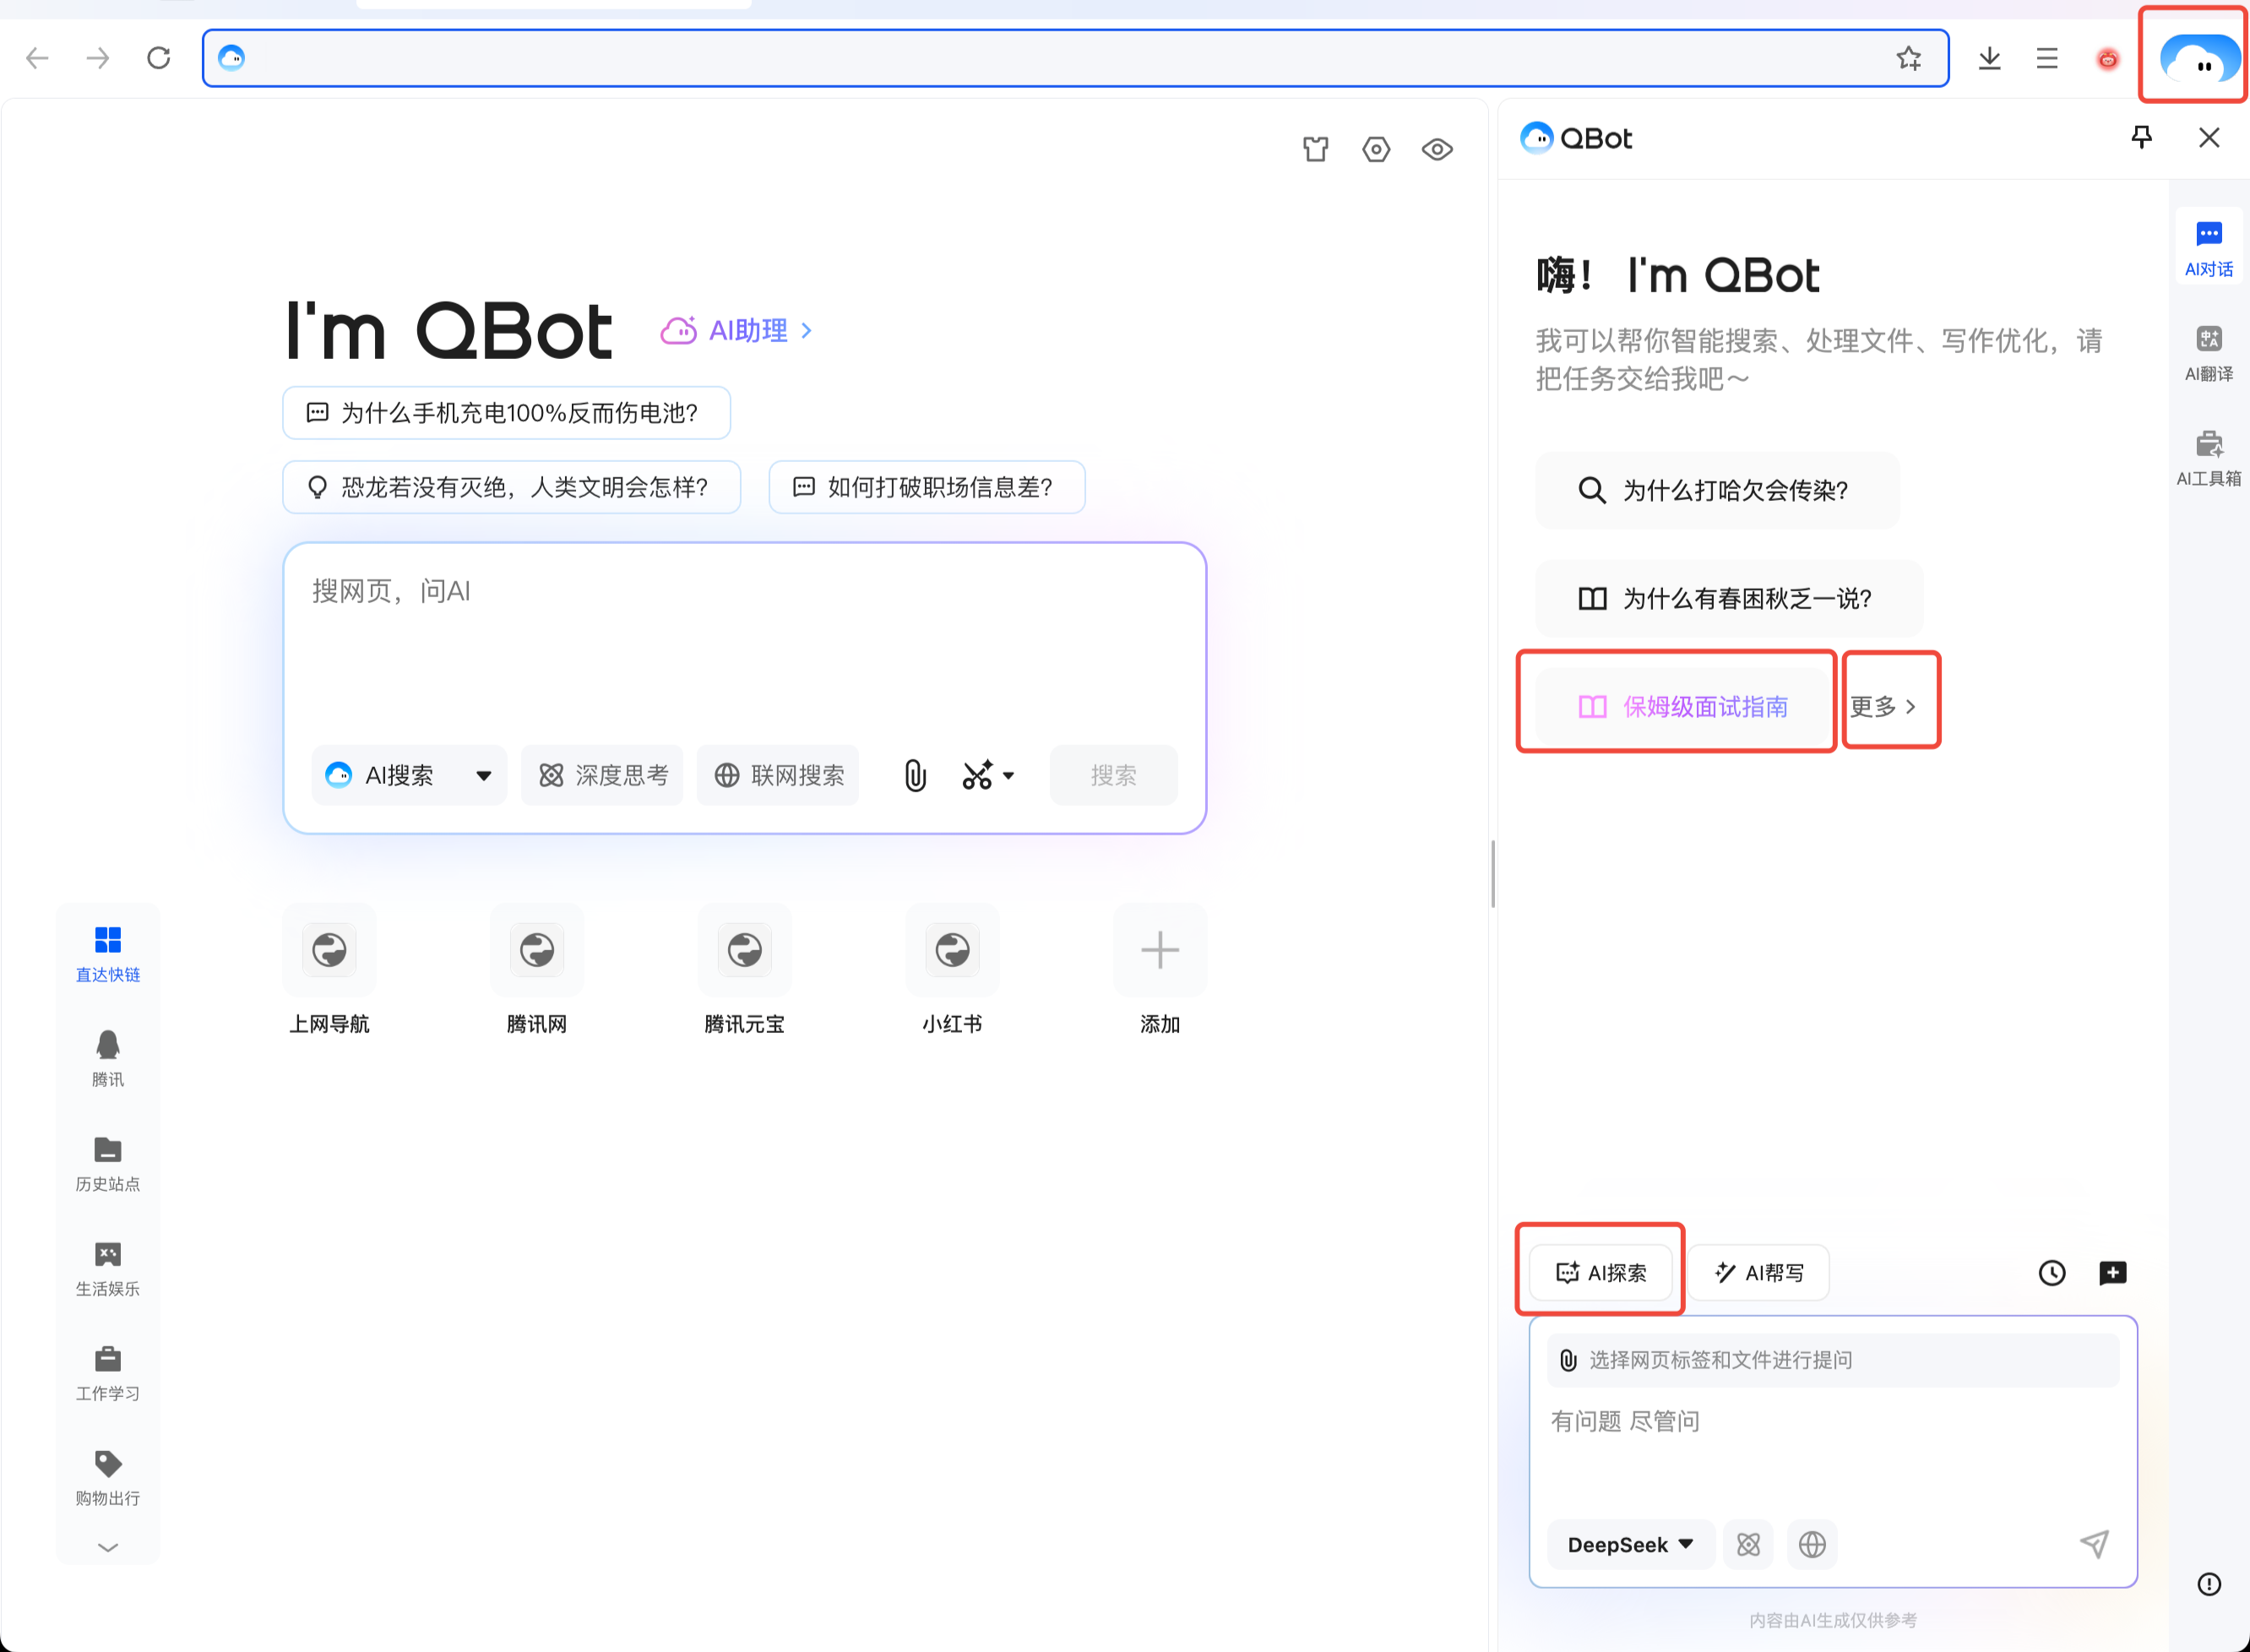
Task: Select 历史站点 in left sidebar
Action: point(108,1163)
